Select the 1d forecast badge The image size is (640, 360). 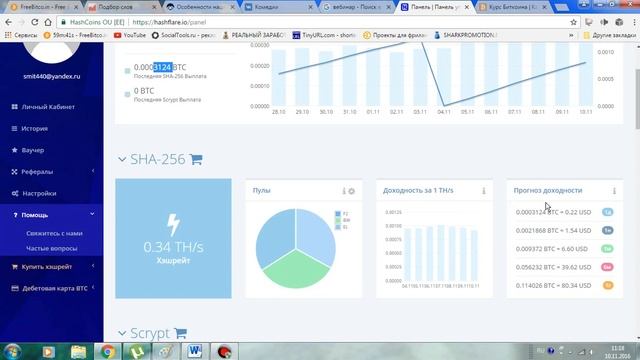[x=607, y=212]
